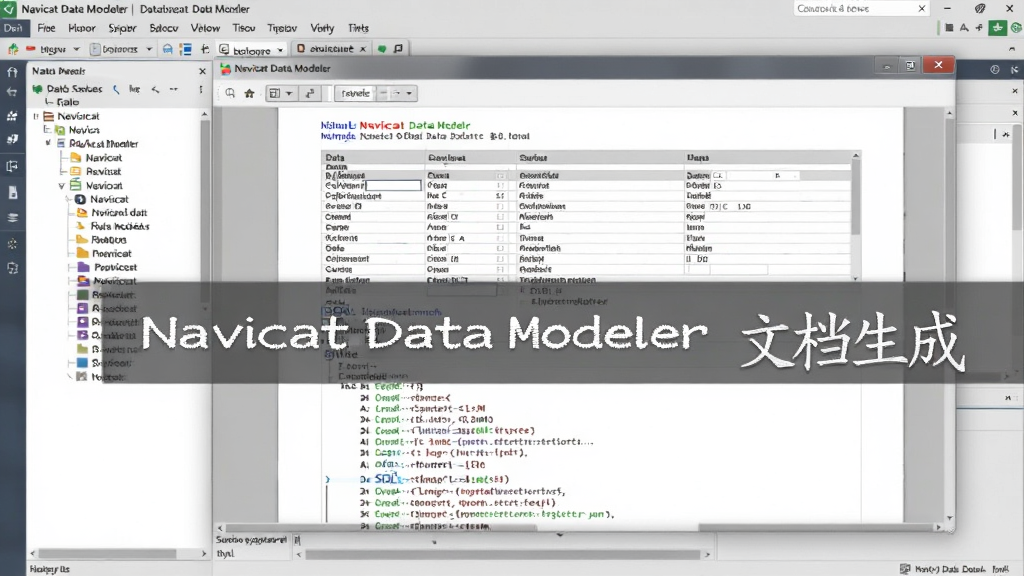Click the blue list icon in main toolbar
Image resolution: width=1024 pixels, height=576 pixels.
point(185,49)
